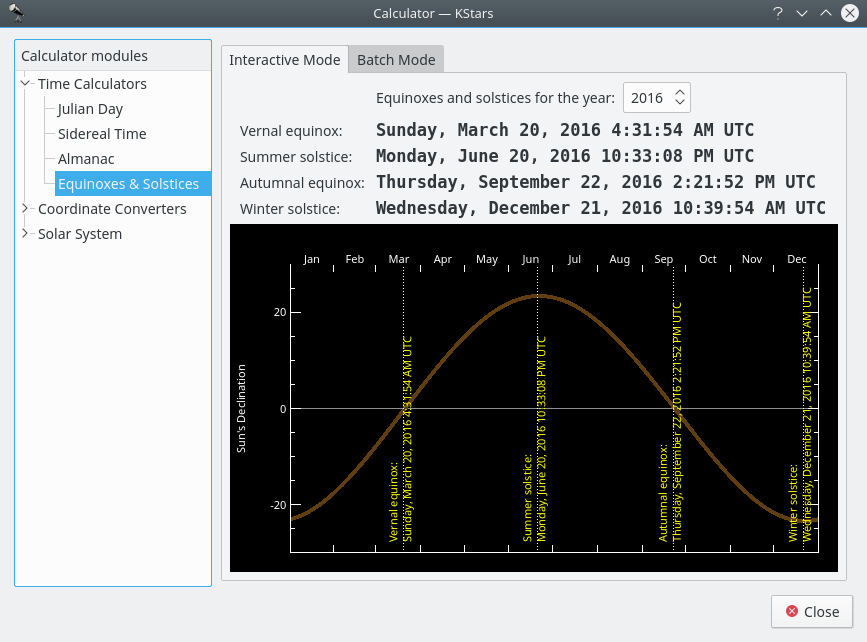Expand the Coordinate Converters node
The width and height of the screenshot is (867, 642).
pyautogui.click(x=26, y=209)
